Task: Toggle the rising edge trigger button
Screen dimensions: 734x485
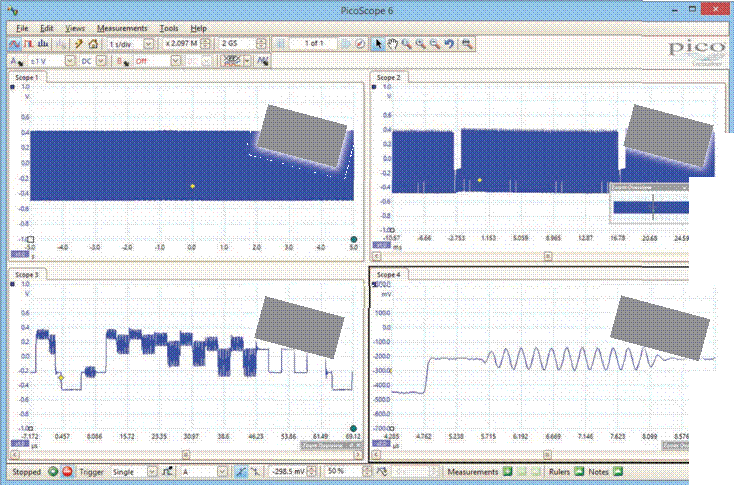Action: 241,471
